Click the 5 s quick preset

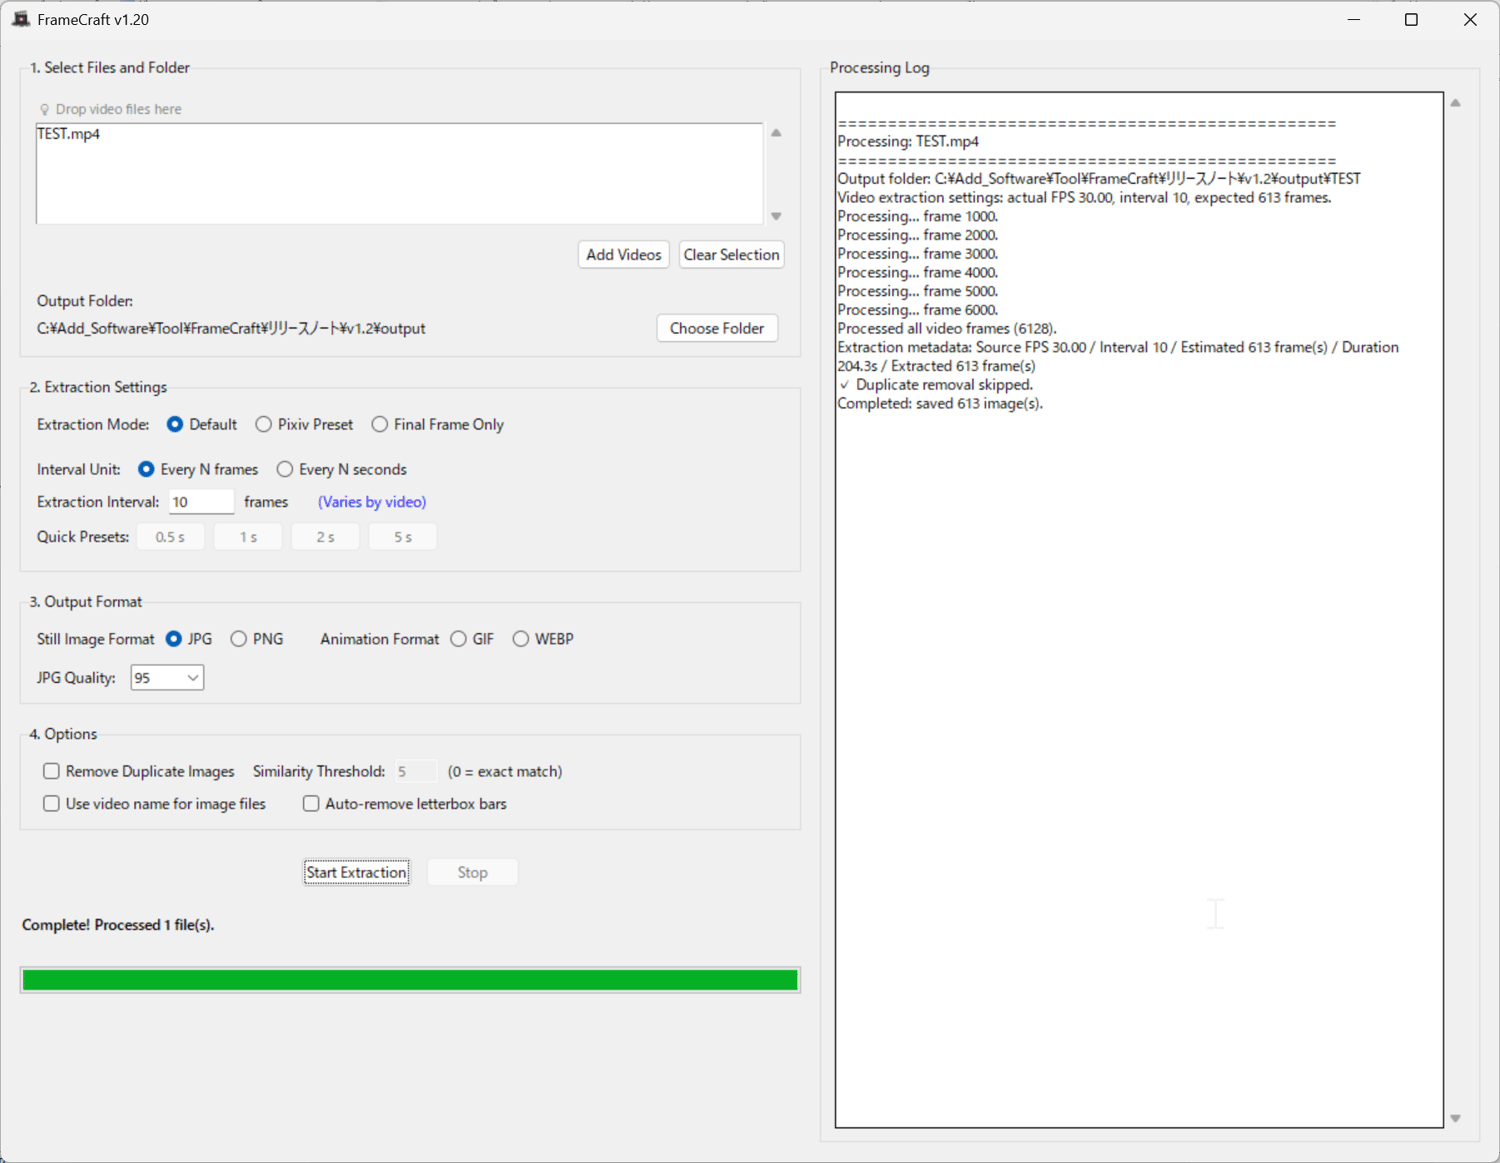(x=403, y=537)
